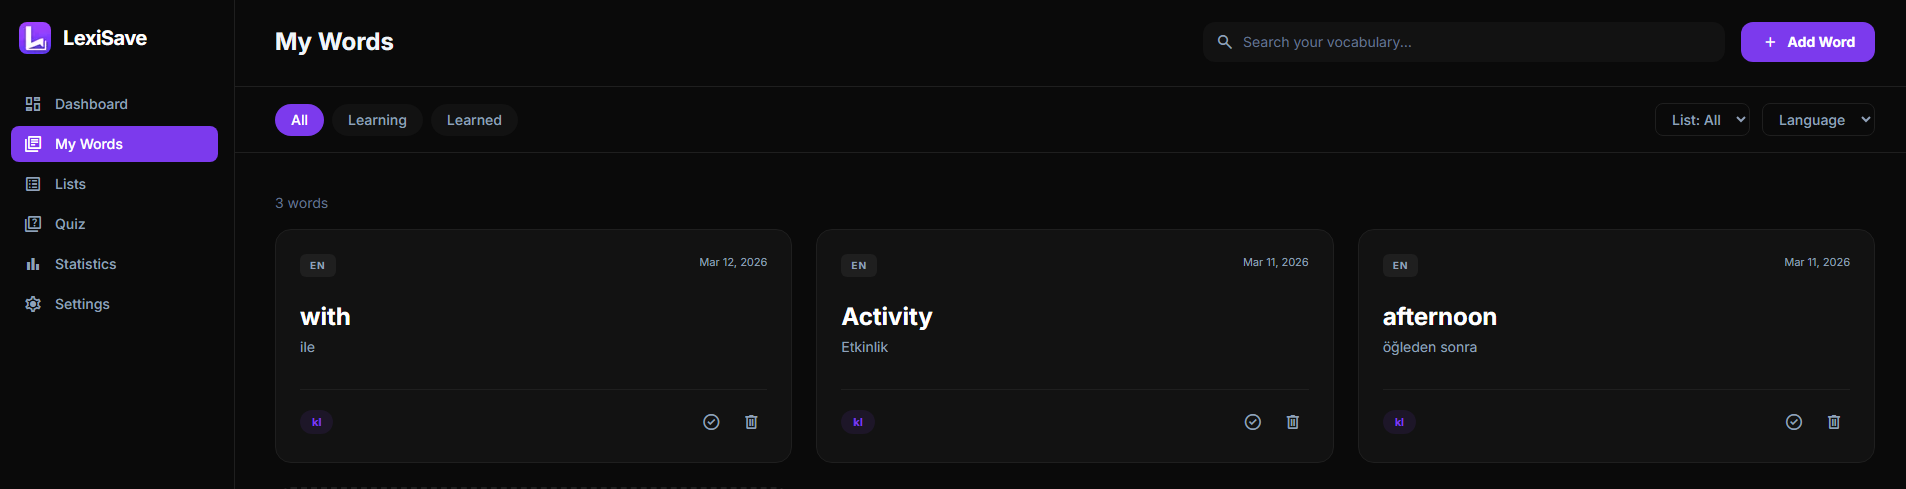Delete the "Activity" word card
1906x489 pixels.
click(1292, 422)
